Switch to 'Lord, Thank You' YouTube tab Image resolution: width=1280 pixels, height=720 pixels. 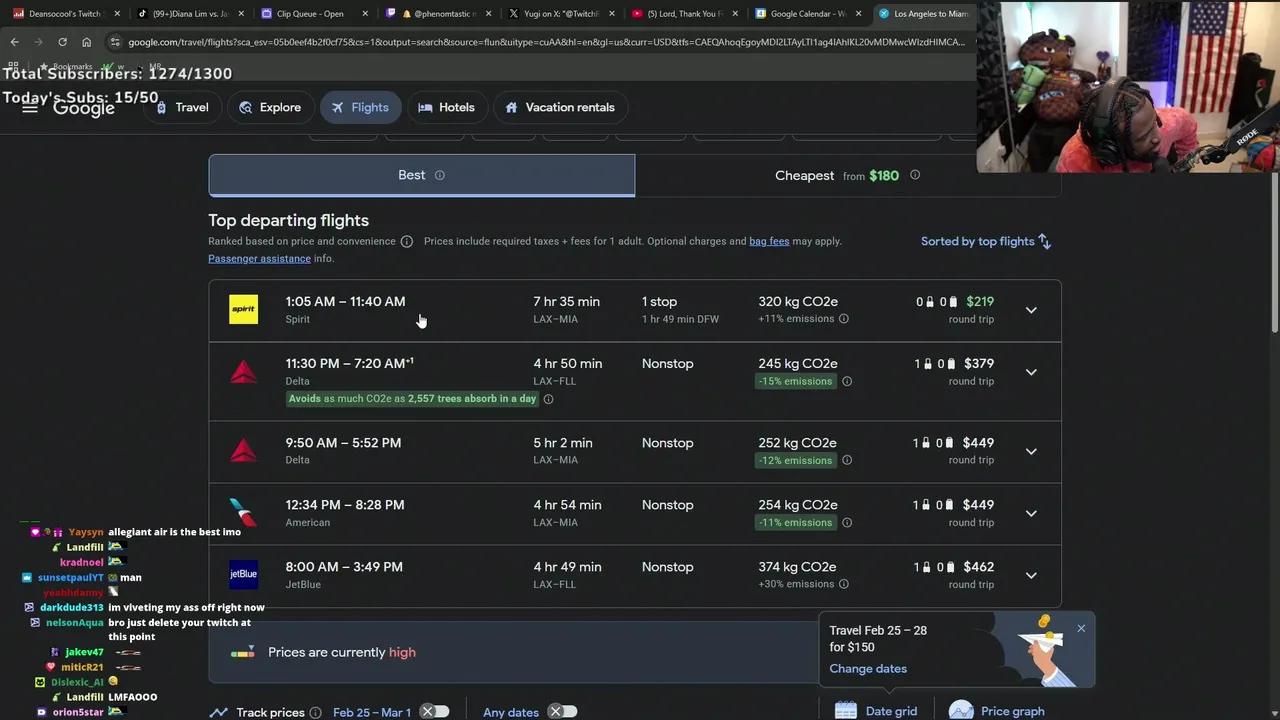coord(684,14)
